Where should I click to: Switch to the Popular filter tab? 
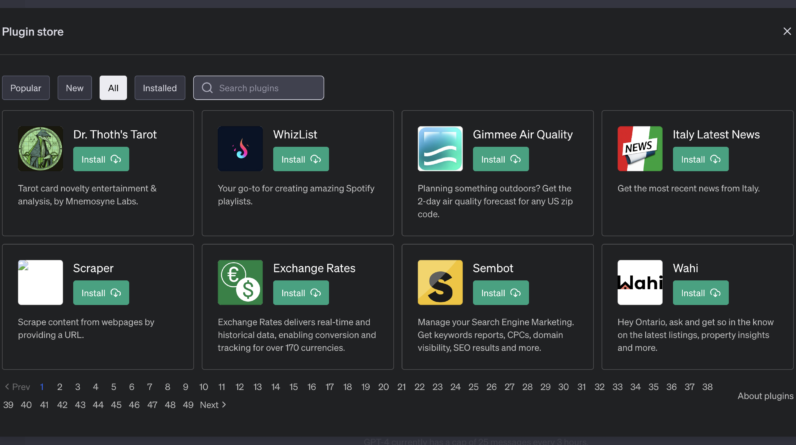tap(26, 88)
